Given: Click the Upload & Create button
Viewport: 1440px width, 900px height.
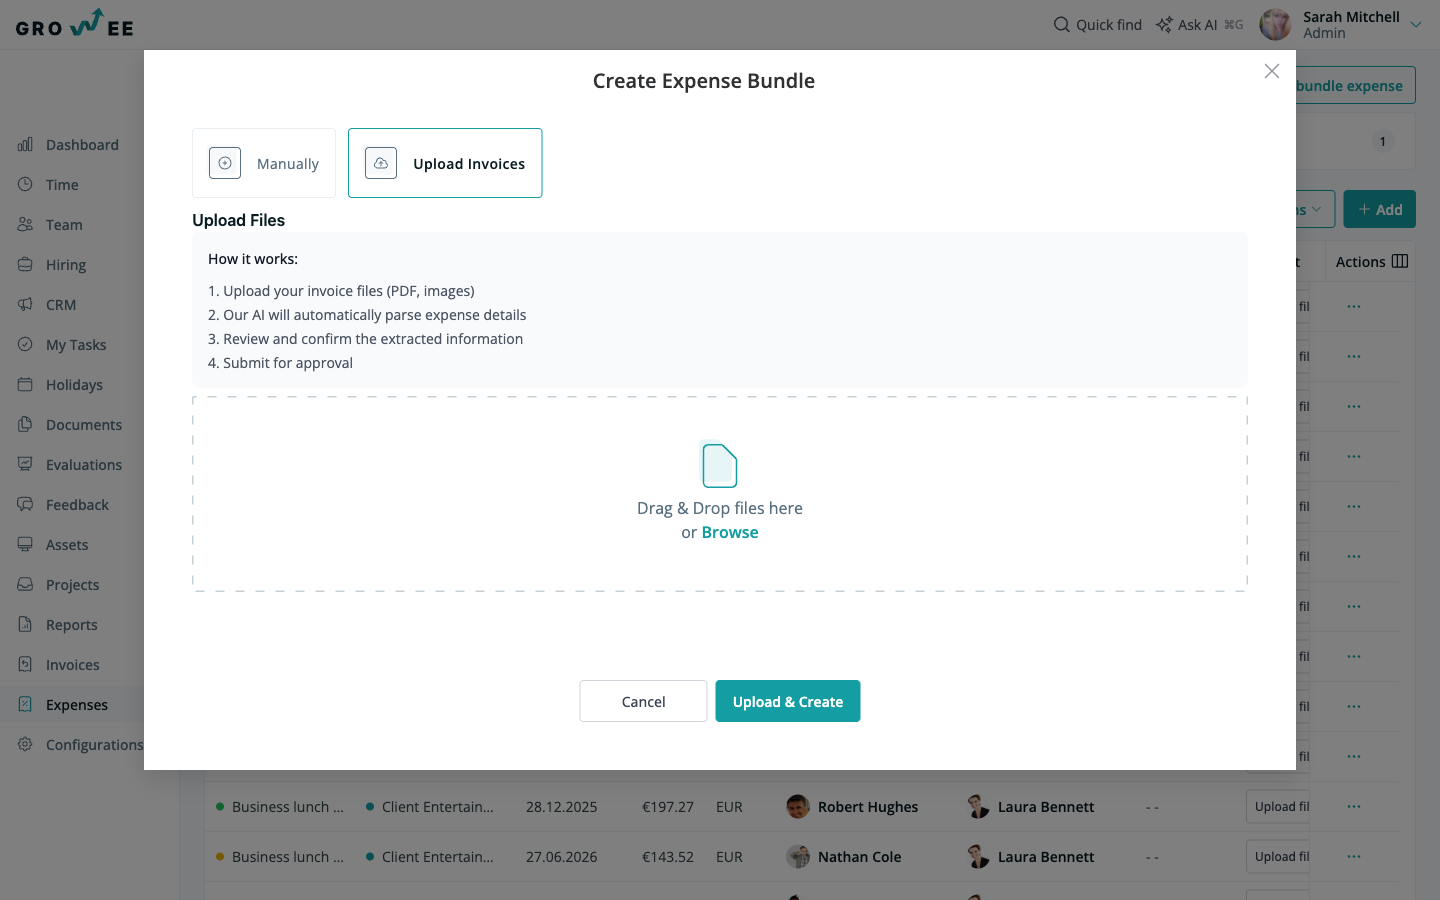Looking at the screenshot, I should click(788, 701).
